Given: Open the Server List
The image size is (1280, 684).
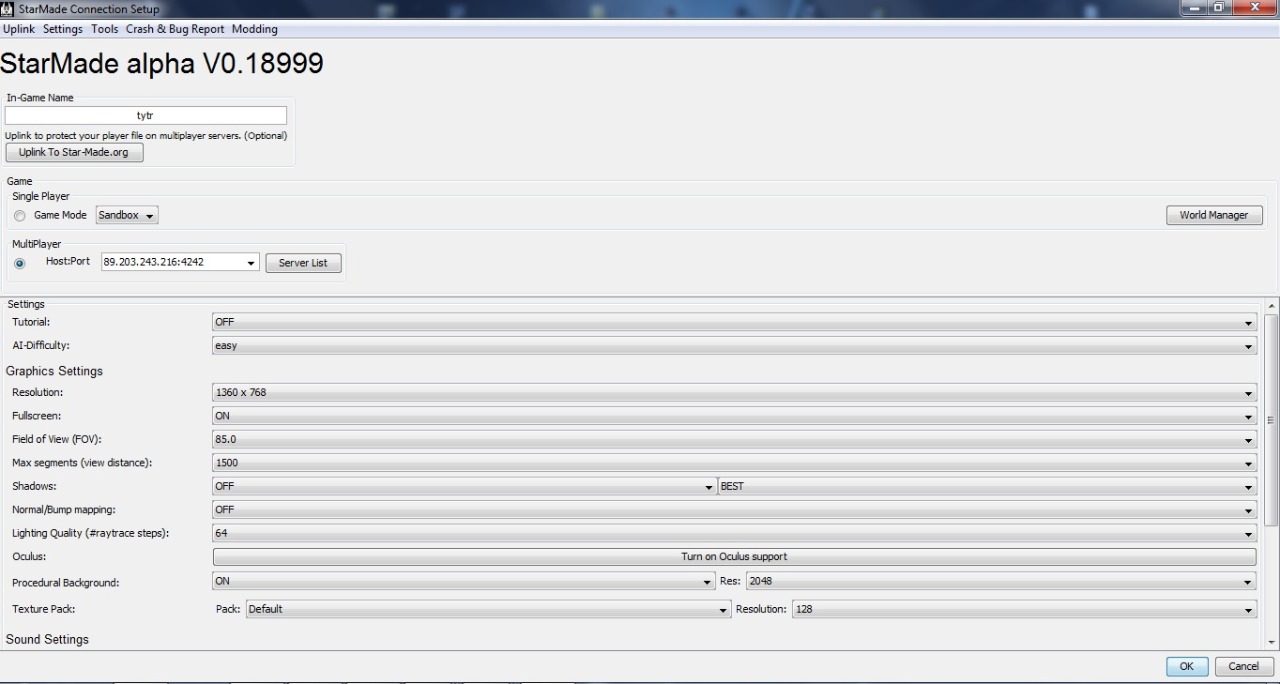Looking at the screenshot, I should tap(303, 263).
